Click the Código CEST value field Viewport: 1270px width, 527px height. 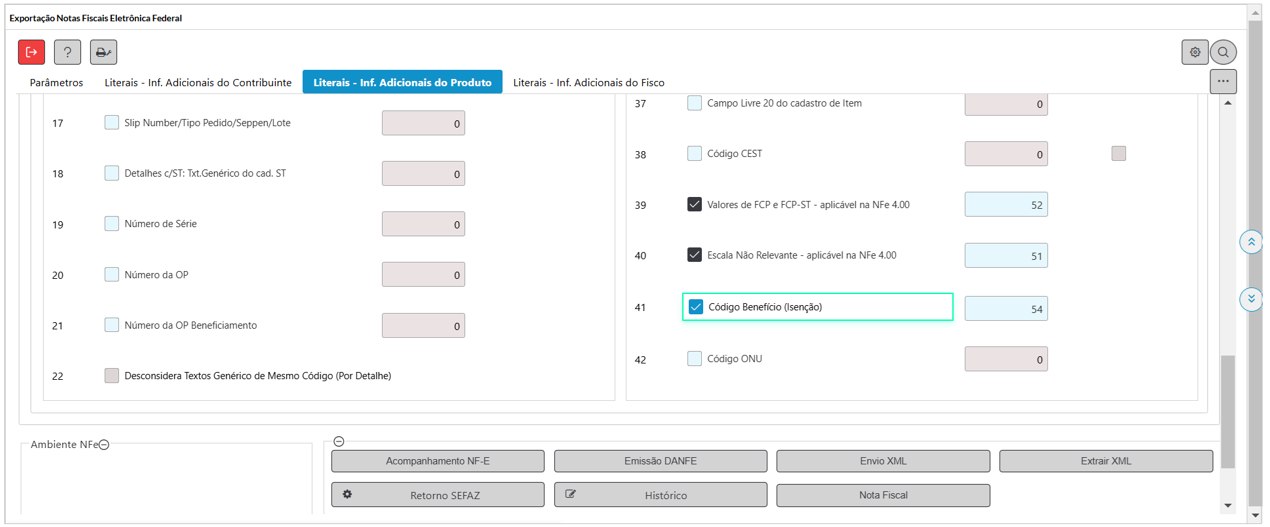coord(1006,154)
